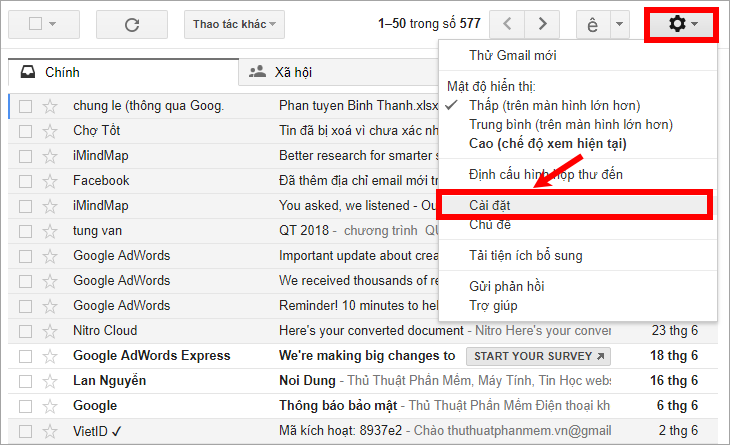Expand the input tools dropdown arrow
The height and width of the screenshot is (445, 730).
point(620,24)
